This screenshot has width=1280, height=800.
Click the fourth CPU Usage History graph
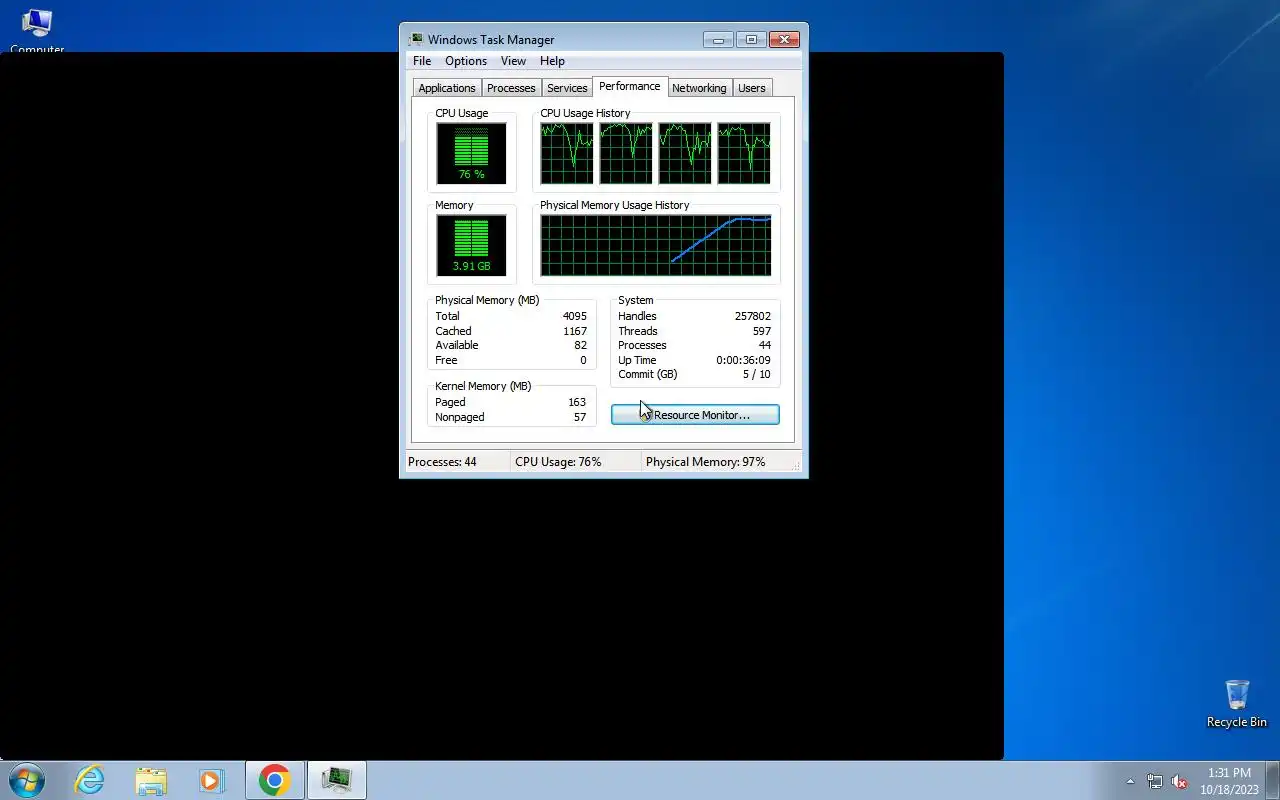pyautogui.click(x=744, y=154)
